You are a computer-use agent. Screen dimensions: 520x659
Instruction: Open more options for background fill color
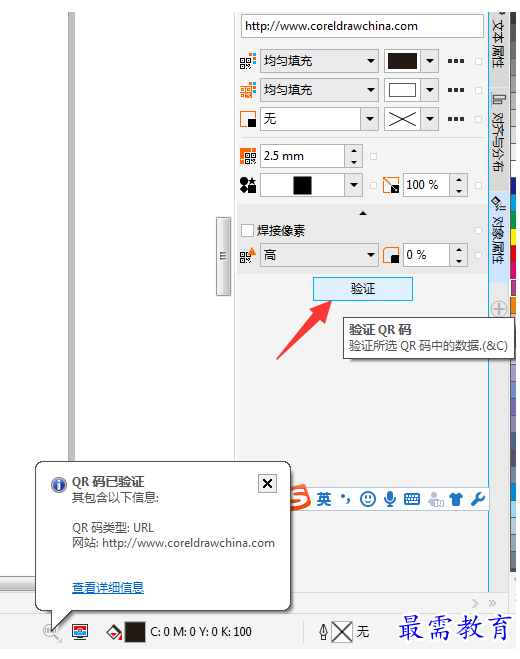click(456, 90)
